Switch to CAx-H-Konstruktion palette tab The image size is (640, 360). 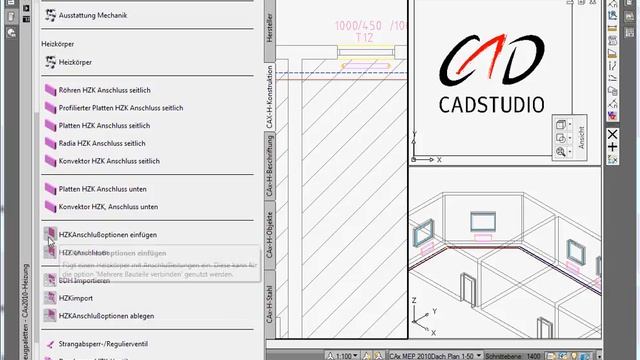click(269, 97)
